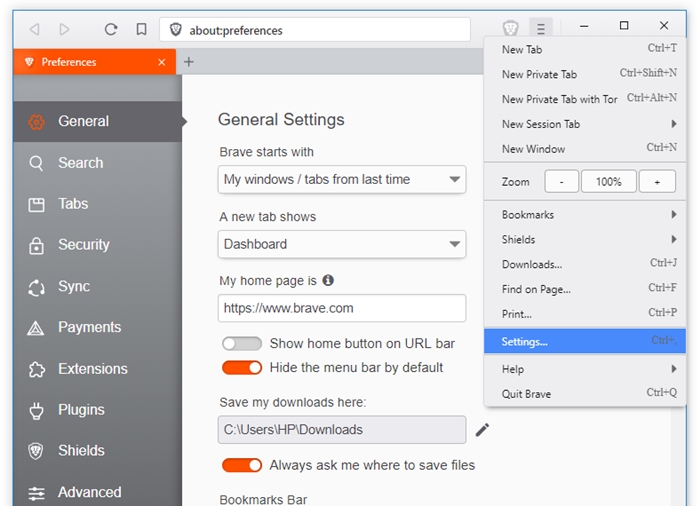Screen dimensions: 700x506
Task: Toggle Hide the menu bar by default
Action: click(242, 368)
